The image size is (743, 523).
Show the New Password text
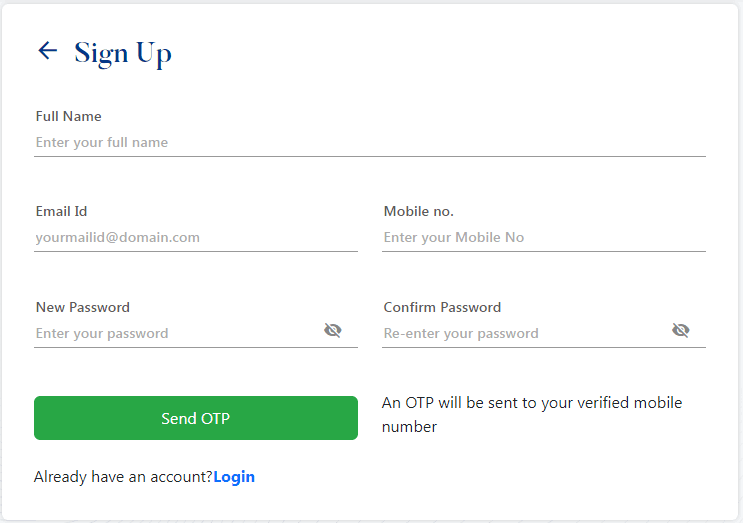pos(333,331)
